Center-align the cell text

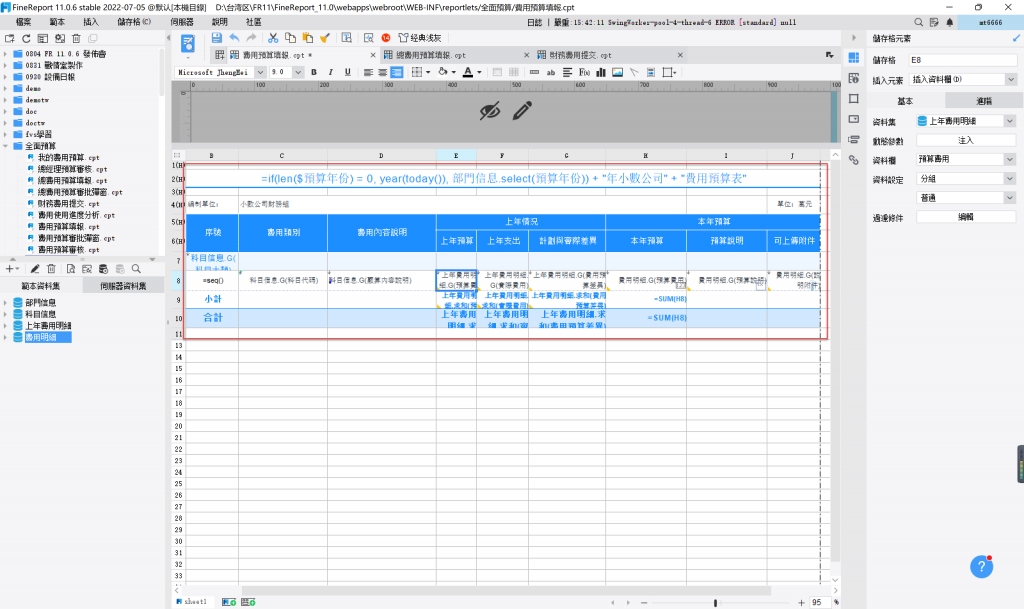[x=383, y=72]
